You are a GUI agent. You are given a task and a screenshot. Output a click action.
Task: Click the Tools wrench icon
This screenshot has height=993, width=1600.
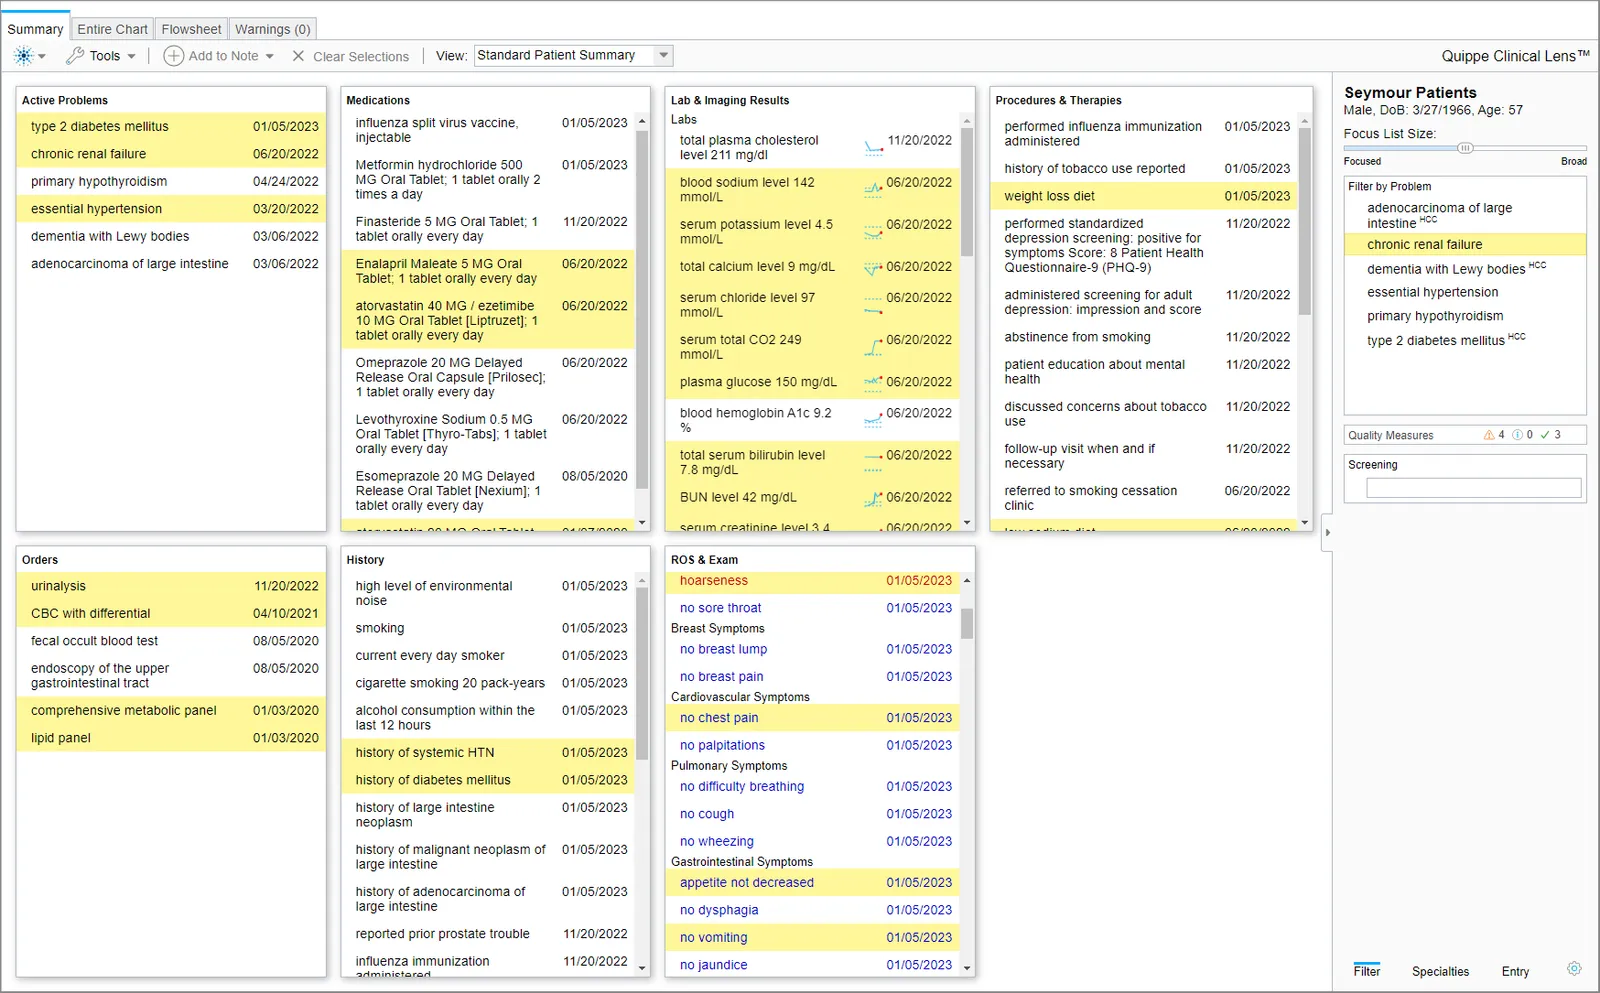(75, 56)
